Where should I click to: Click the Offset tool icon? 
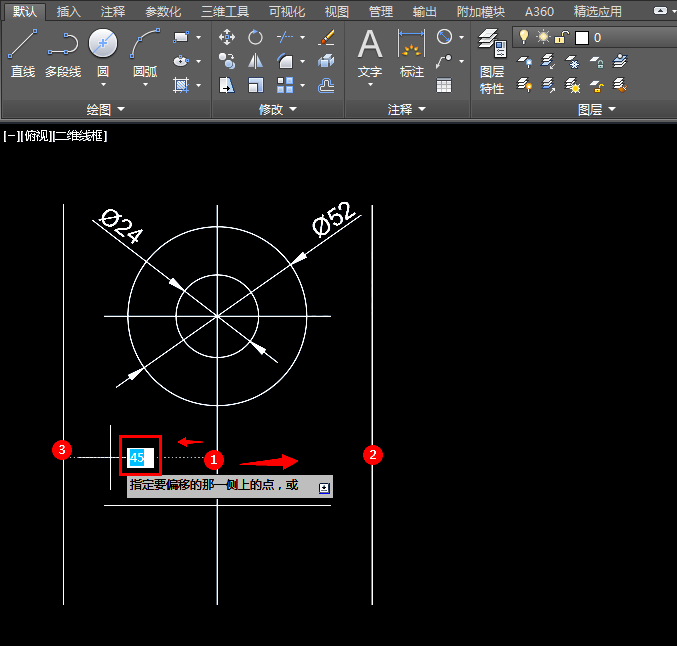coord(326,86)
